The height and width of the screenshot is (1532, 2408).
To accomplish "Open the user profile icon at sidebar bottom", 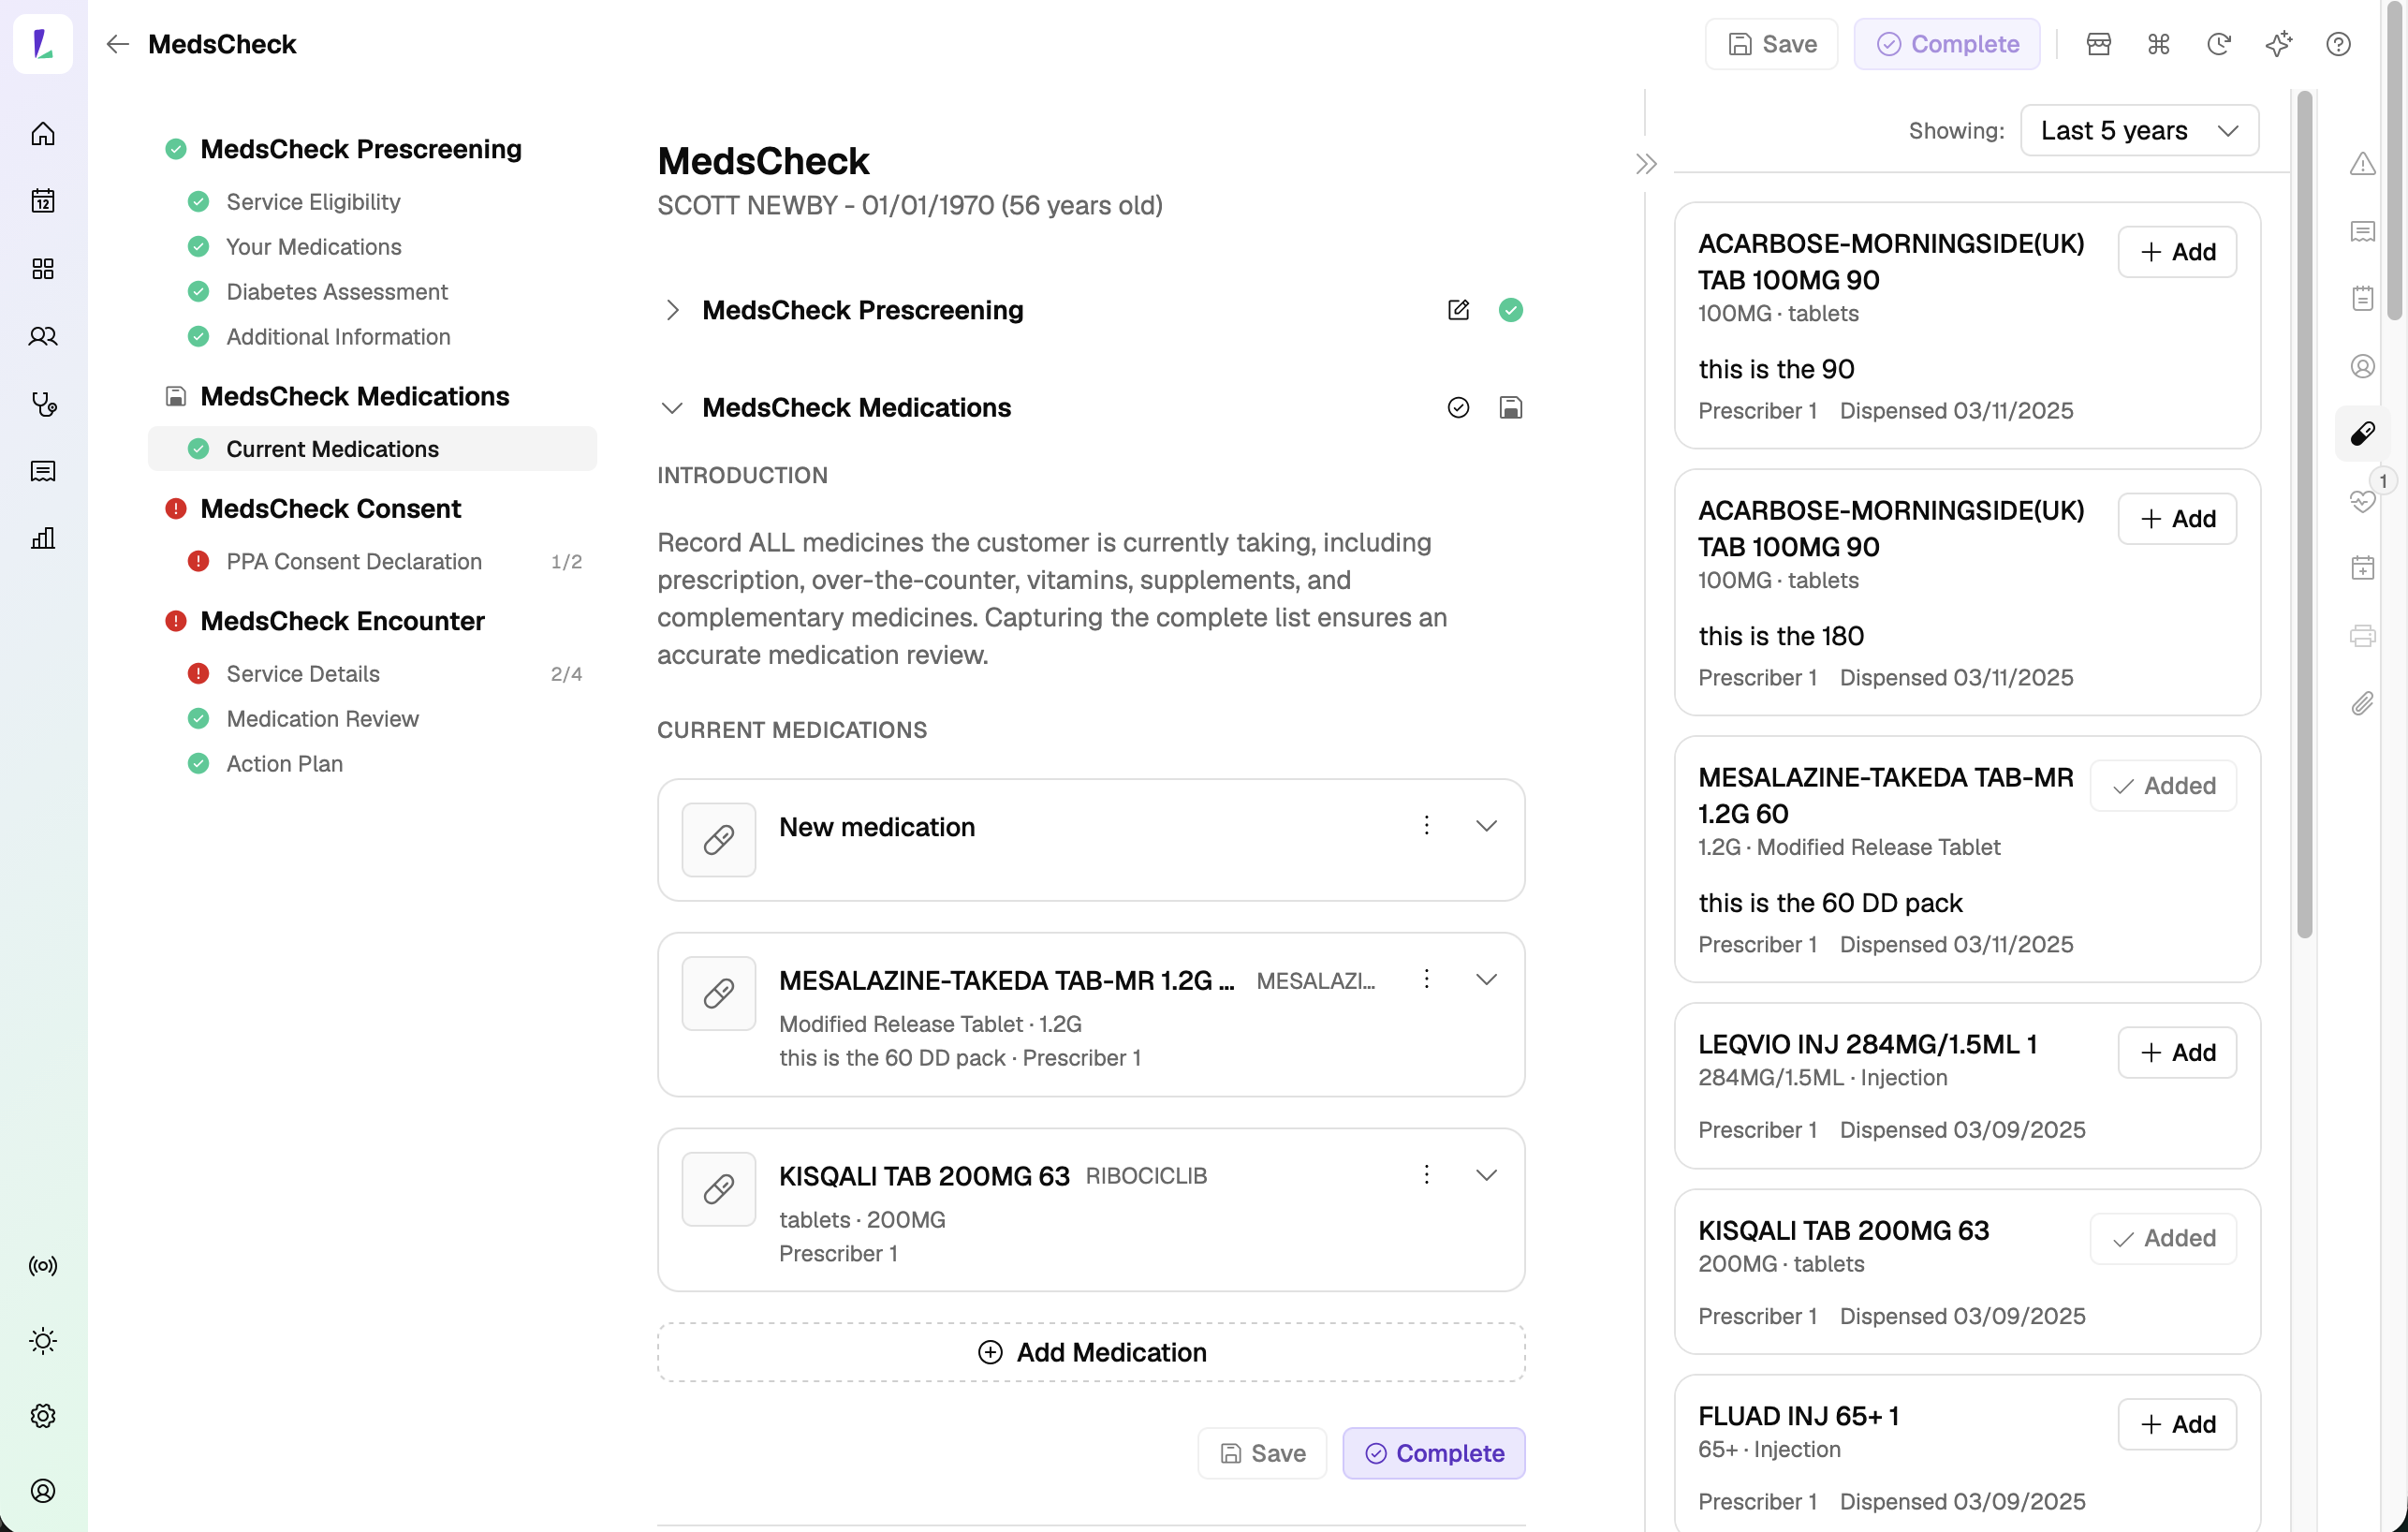I will tap(43, 1491).
